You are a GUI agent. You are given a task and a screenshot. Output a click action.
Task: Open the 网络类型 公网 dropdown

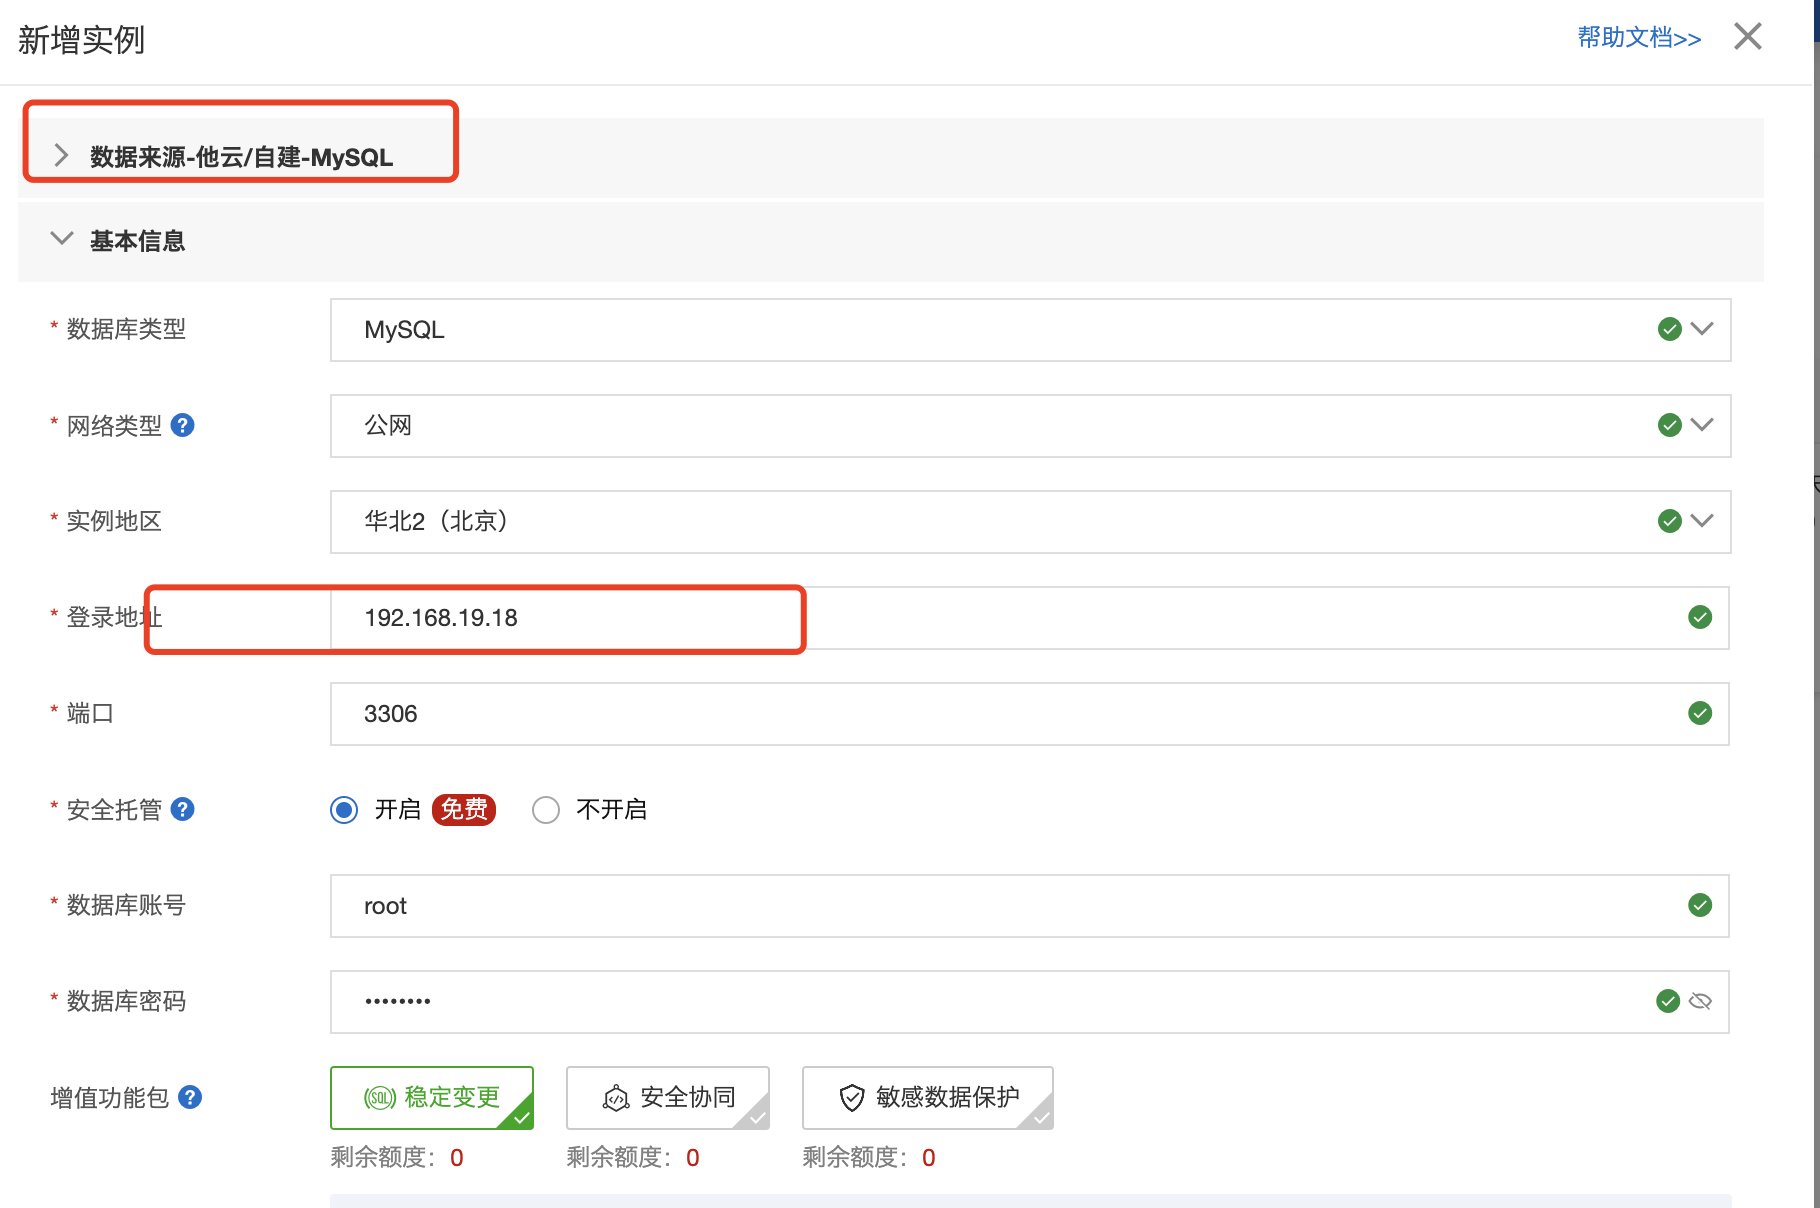1030,426
